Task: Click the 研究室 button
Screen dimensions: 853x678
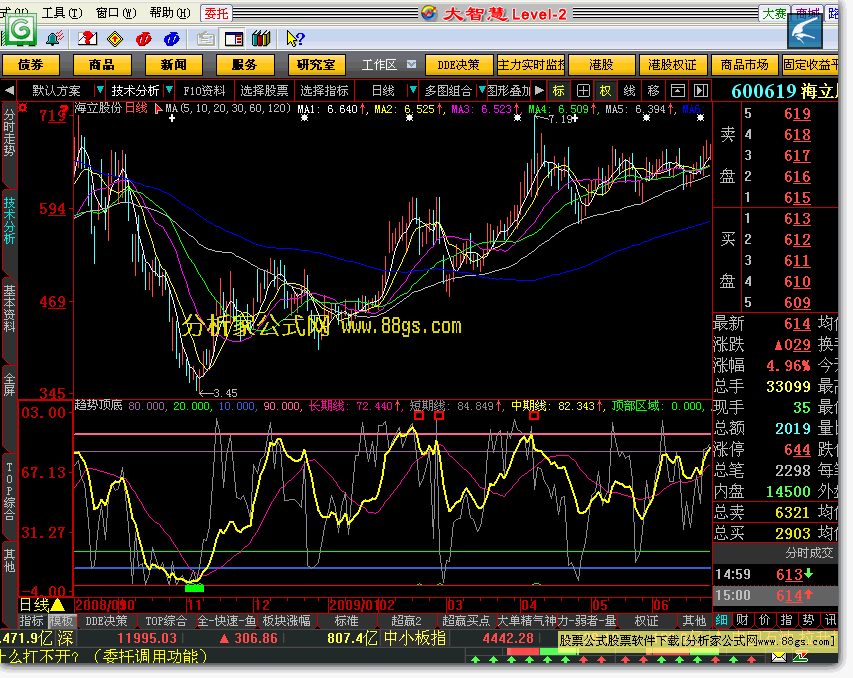Action: 316,65
